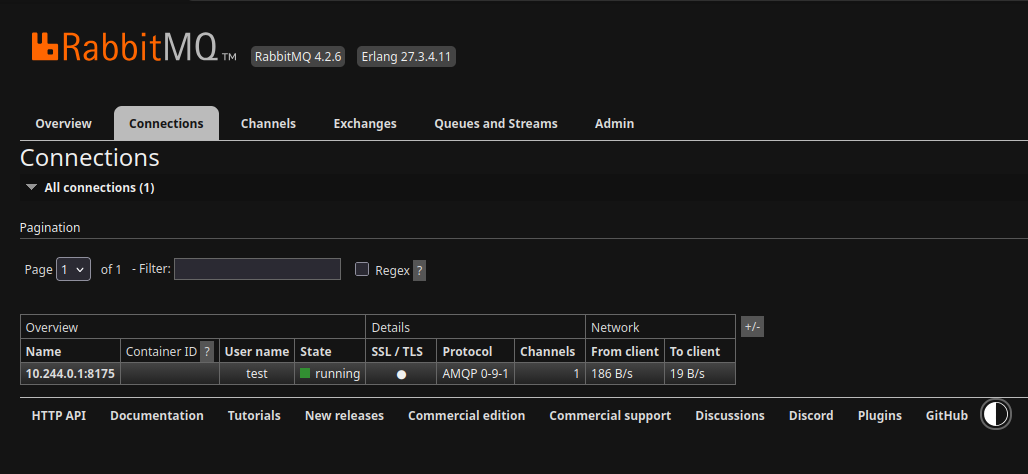Viewport: 1028px width, 474px height.
Task: Go to the Exchanges tab
Action: pos(365,123)
